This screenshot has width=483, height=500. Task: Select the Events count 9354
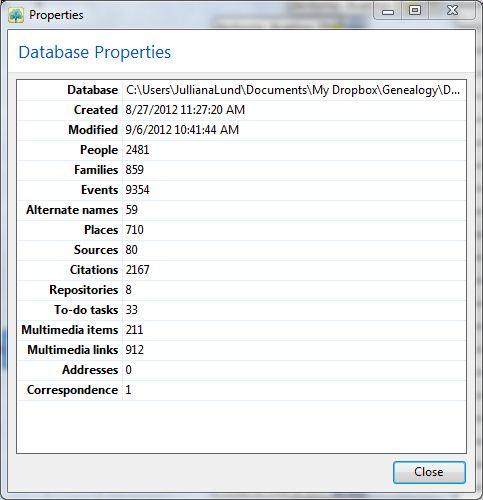tap(137, 190)
